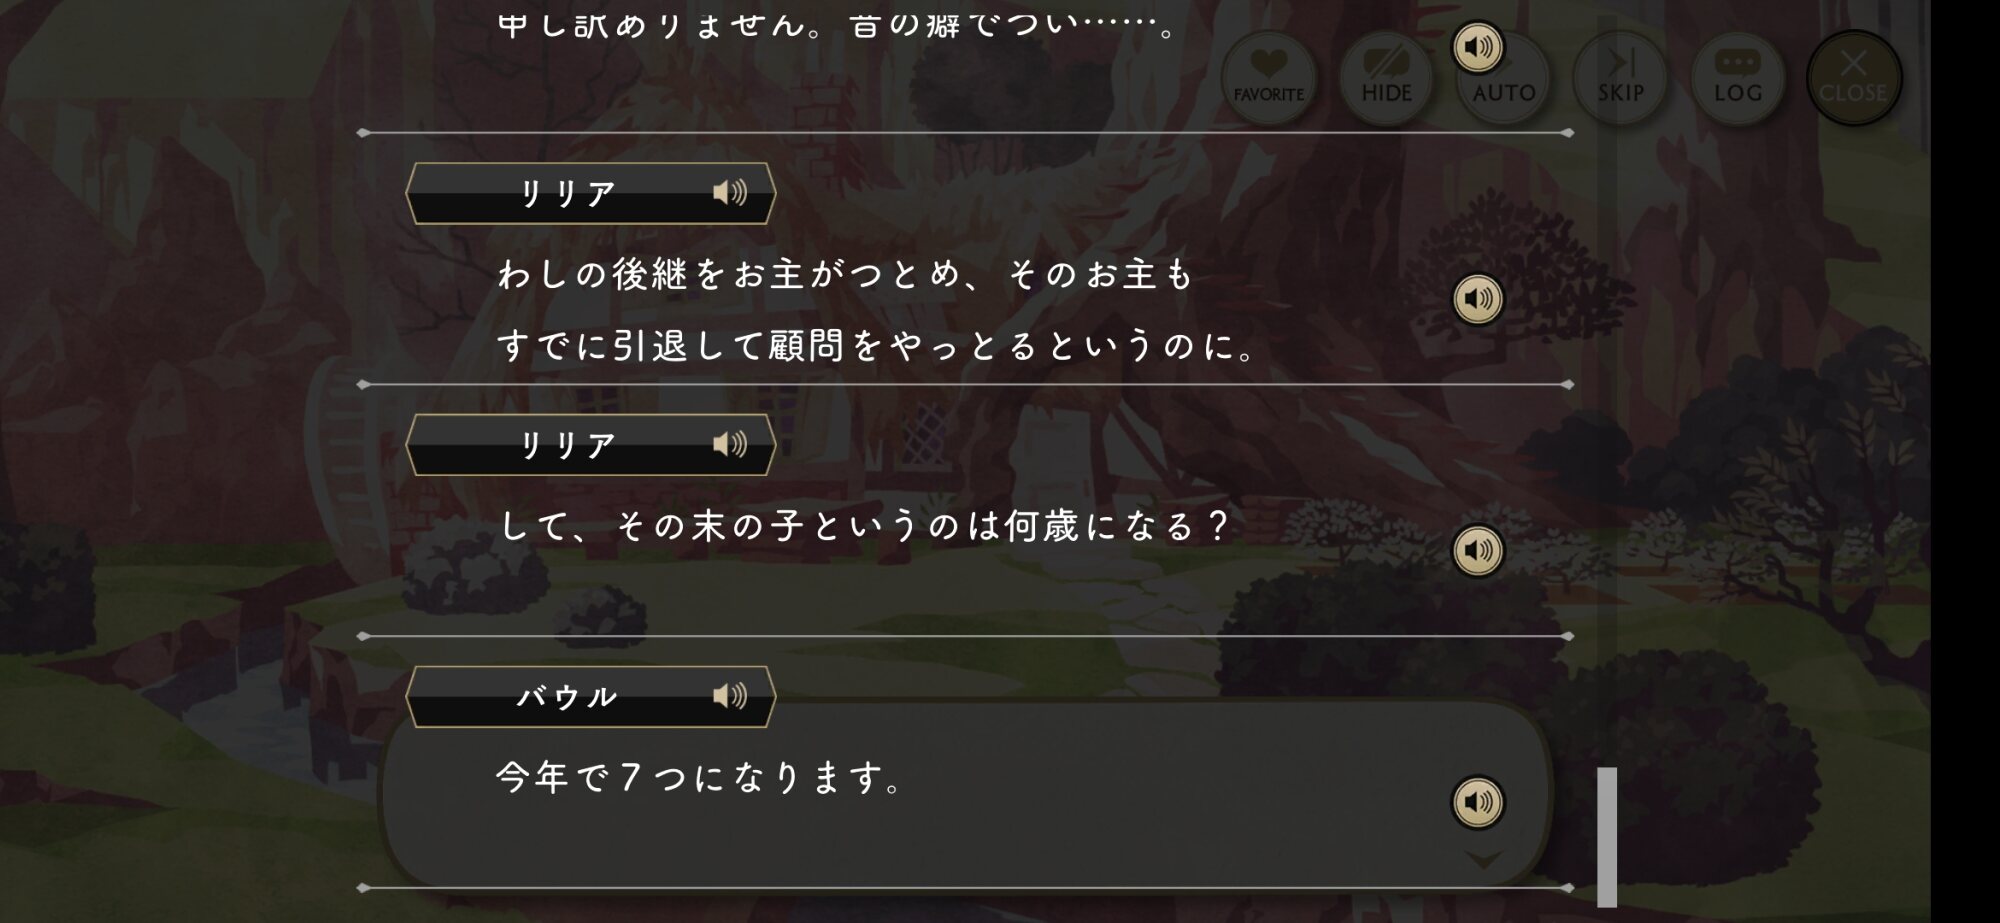The width and height of the screenshot is (2000, 923).
Task: Click the down arrow in bottom dialogue box
Action: (x=1483, y=859)
